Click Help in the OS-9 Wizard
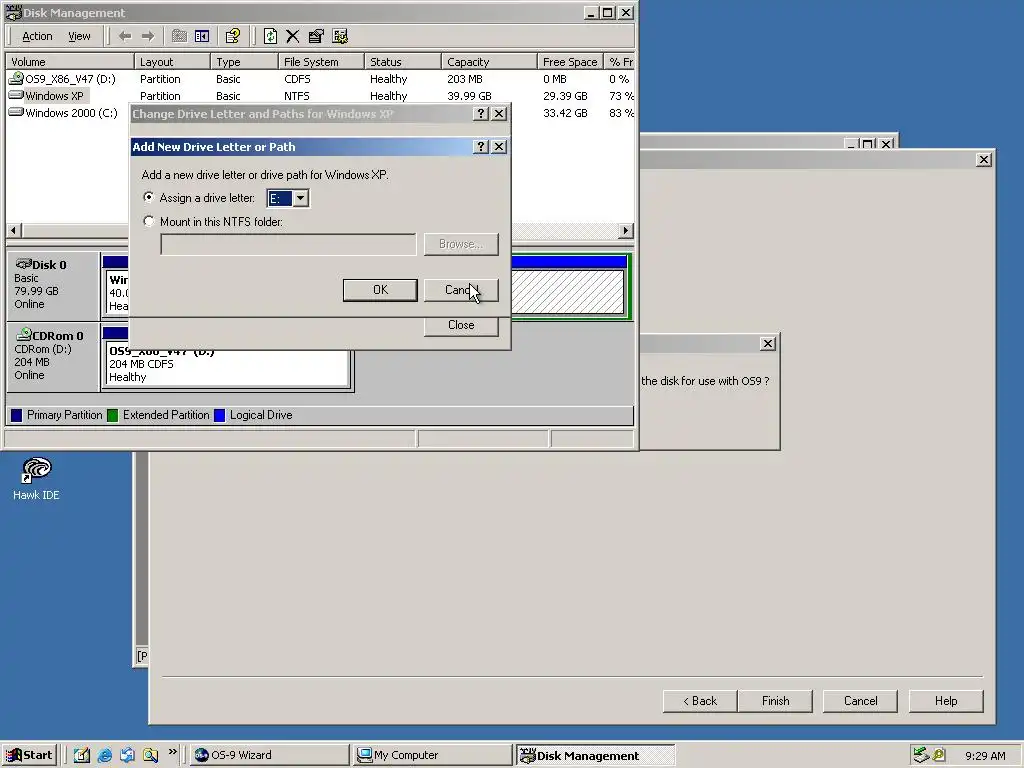The height and width of the screenshot is (768, 1024). (946, 701)
